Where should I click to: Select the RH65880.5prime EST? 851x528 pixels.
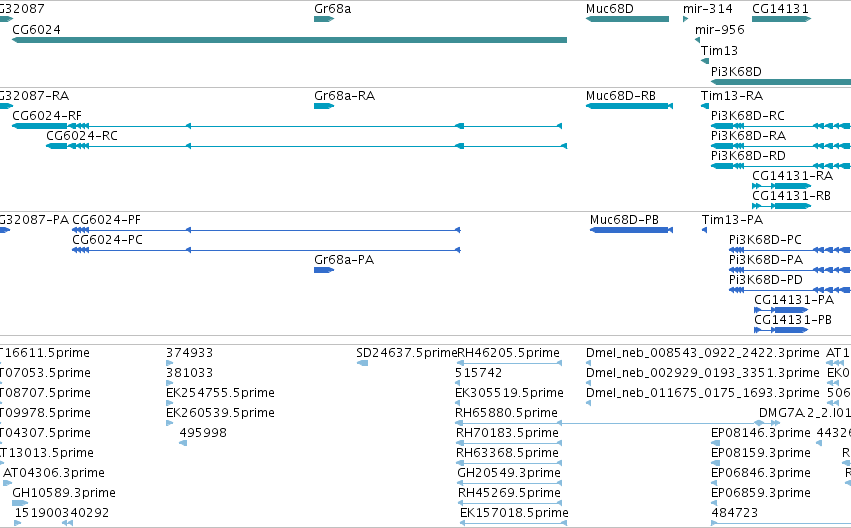pyautogui.click(x=506, y=413)
